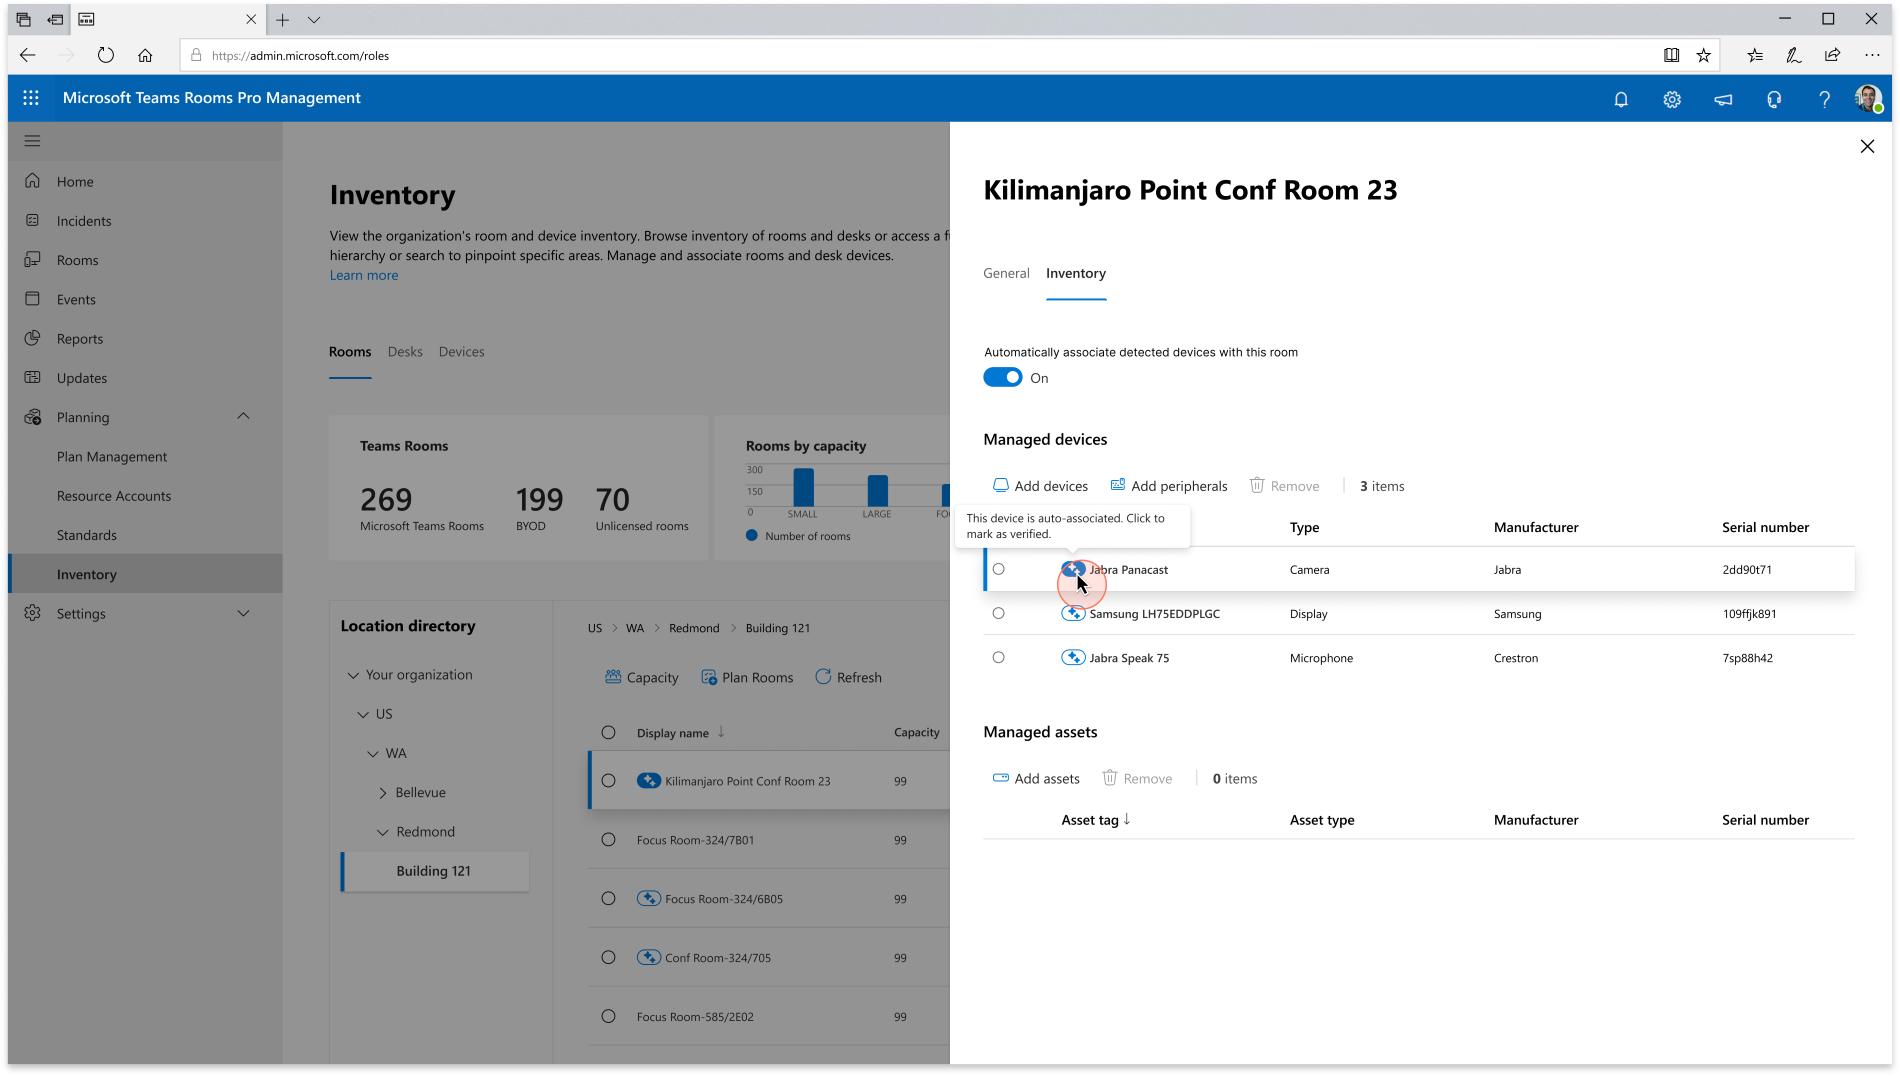The height and width of the screenshot is (1076, 1900).
Task: Select the Jabra Panacast row radio button
Action: point(998,570)
